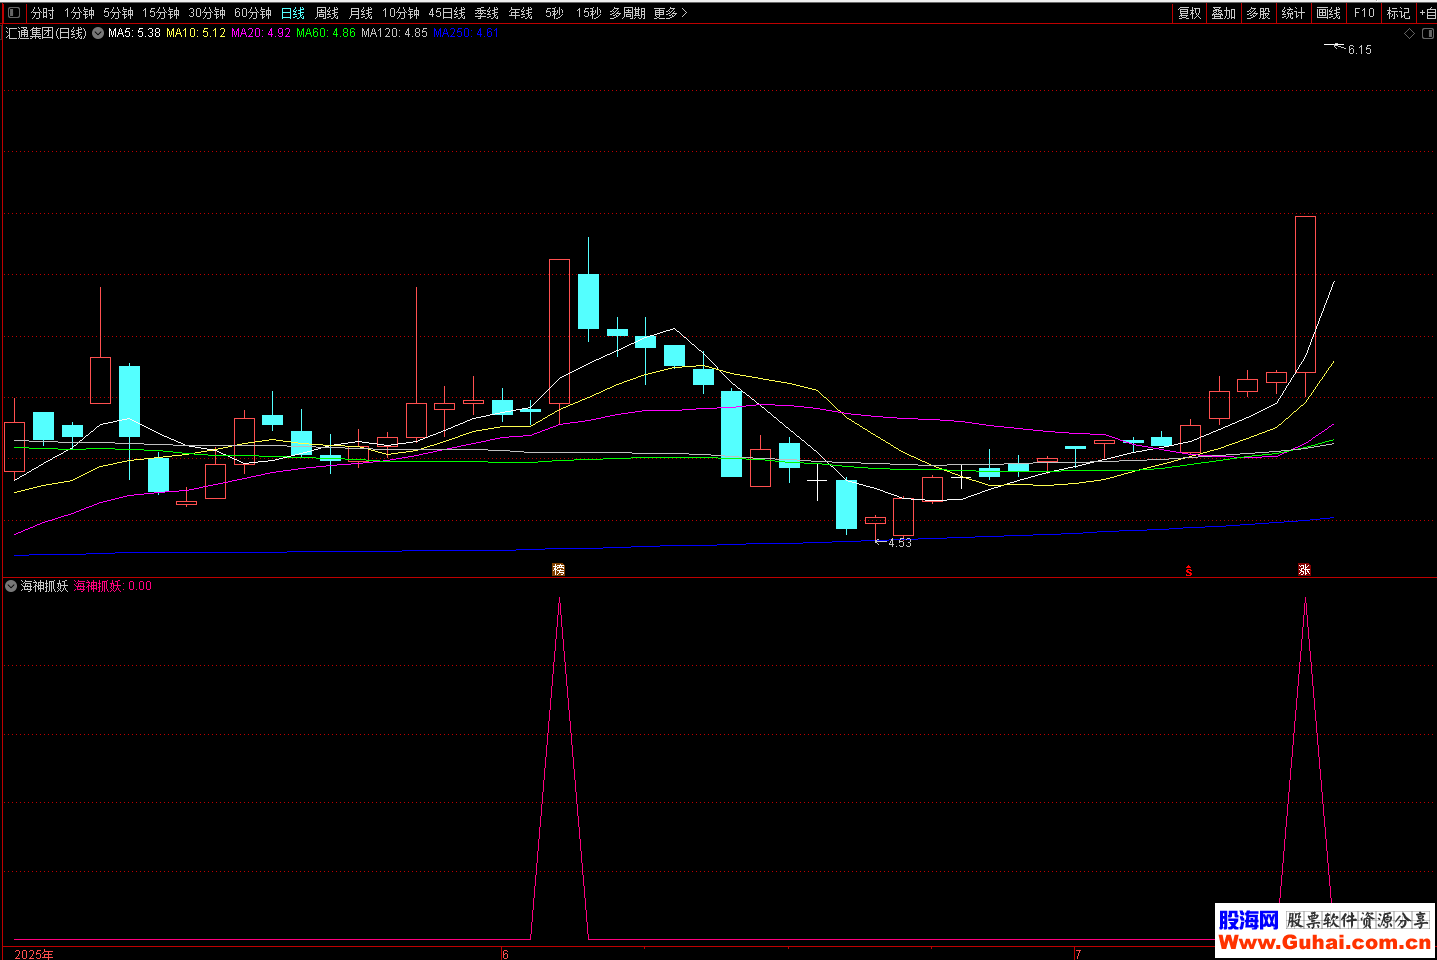Click the month 6 axis marker

click(x=506, y=954)
